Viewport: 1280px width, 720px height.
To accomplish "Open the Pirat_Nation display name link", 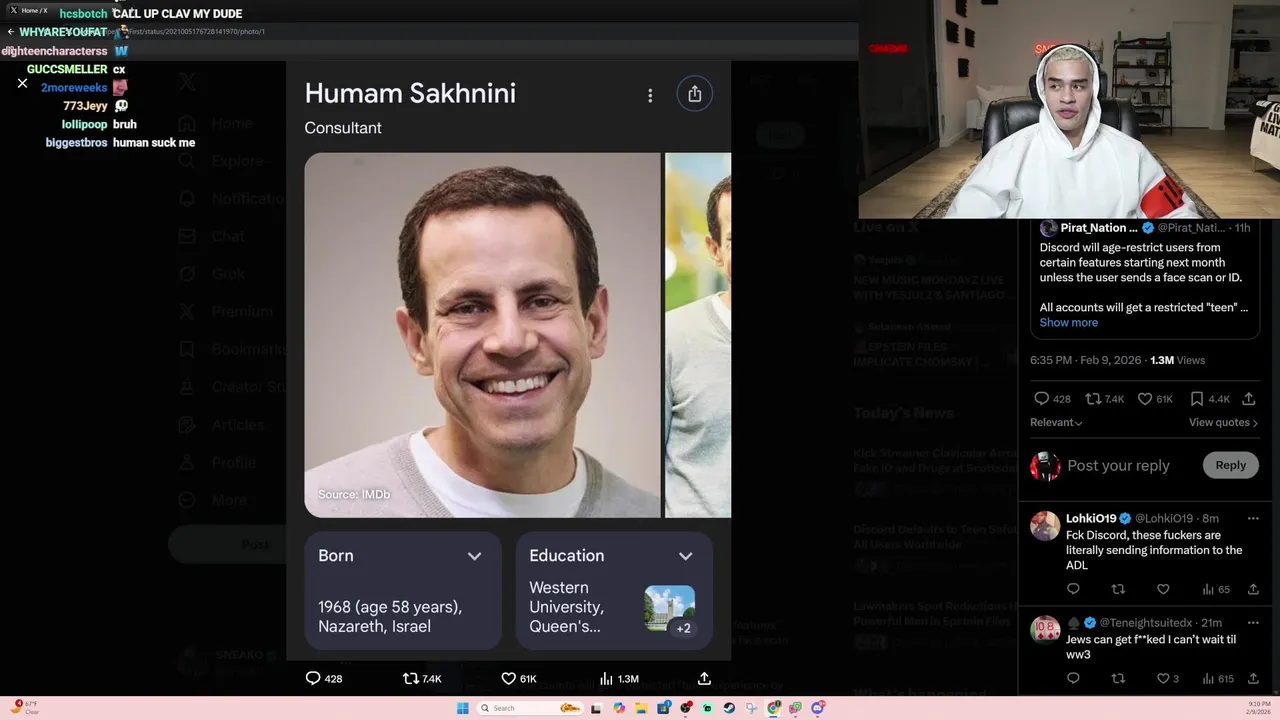I will [1099, 228].
